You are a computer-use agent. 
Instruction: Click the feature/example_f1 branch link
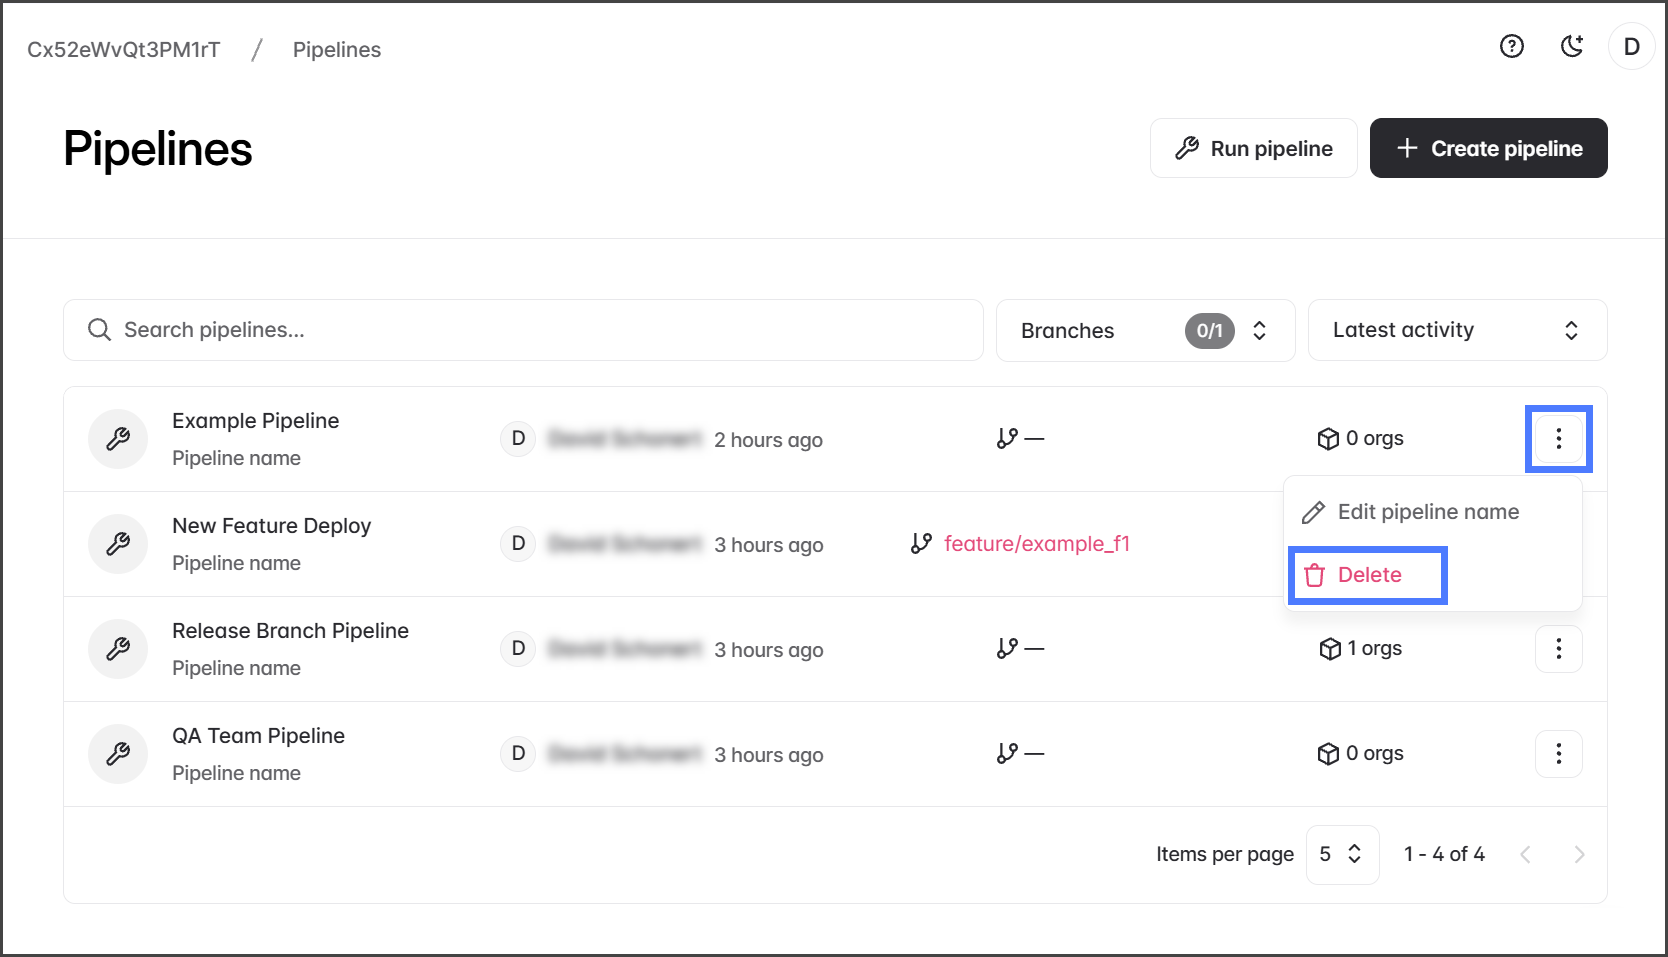pyautogui.click(x=1036, y=544)
